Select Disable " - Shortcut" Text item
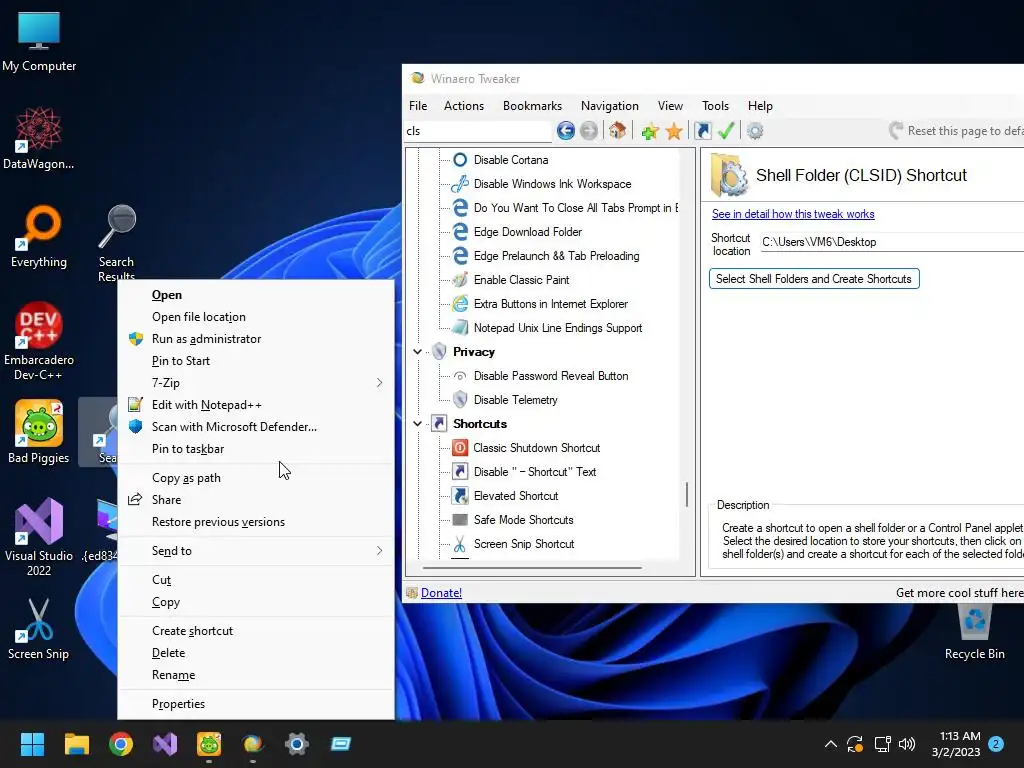 pos(534,472)
